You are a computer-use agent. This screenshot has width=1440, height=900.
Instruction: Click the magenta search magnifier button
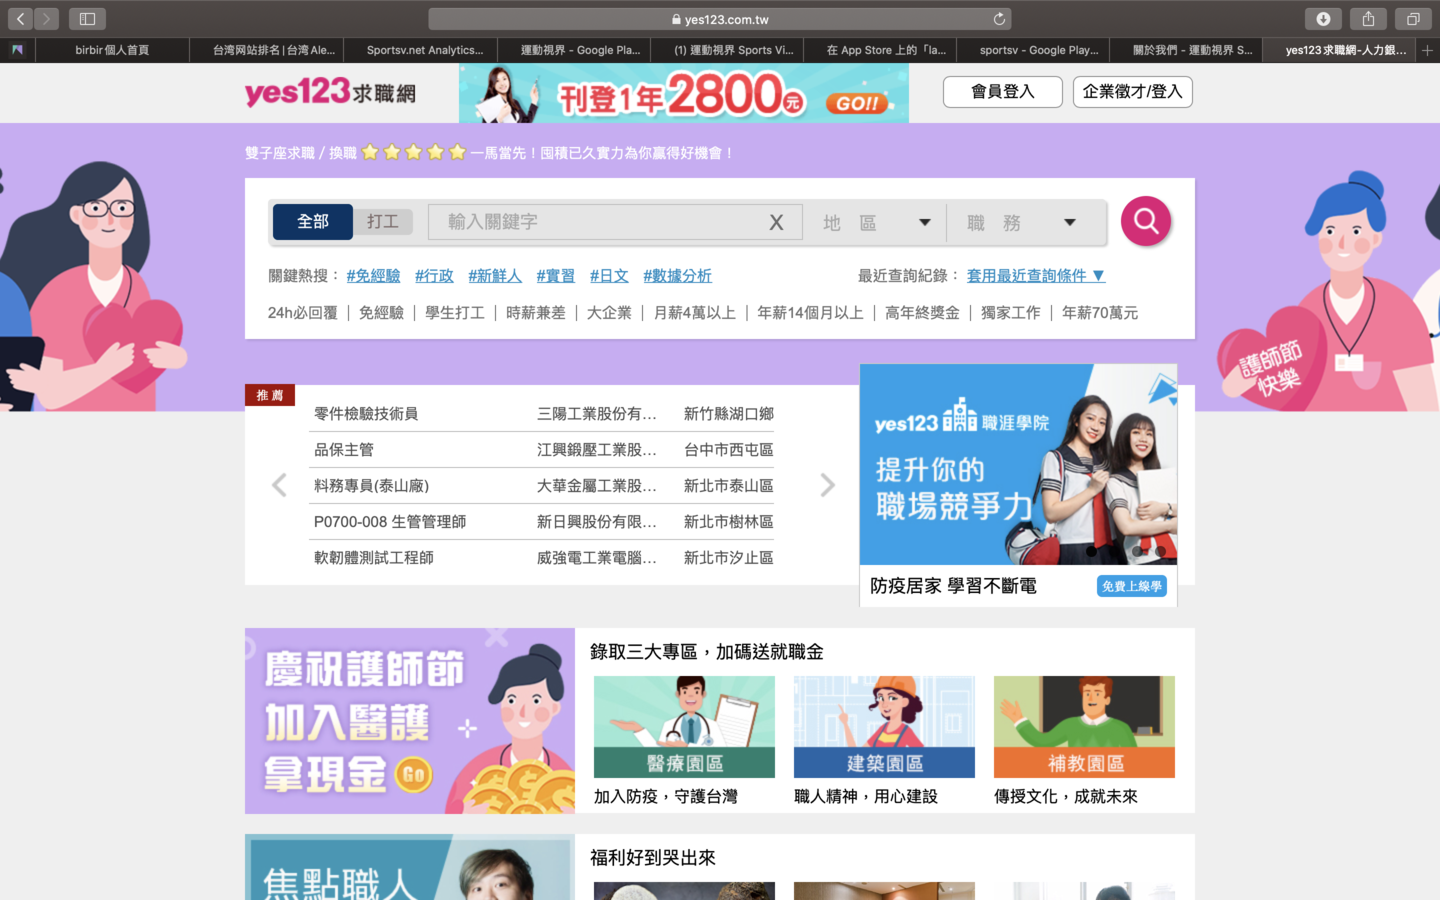(x=1146, y=221)
